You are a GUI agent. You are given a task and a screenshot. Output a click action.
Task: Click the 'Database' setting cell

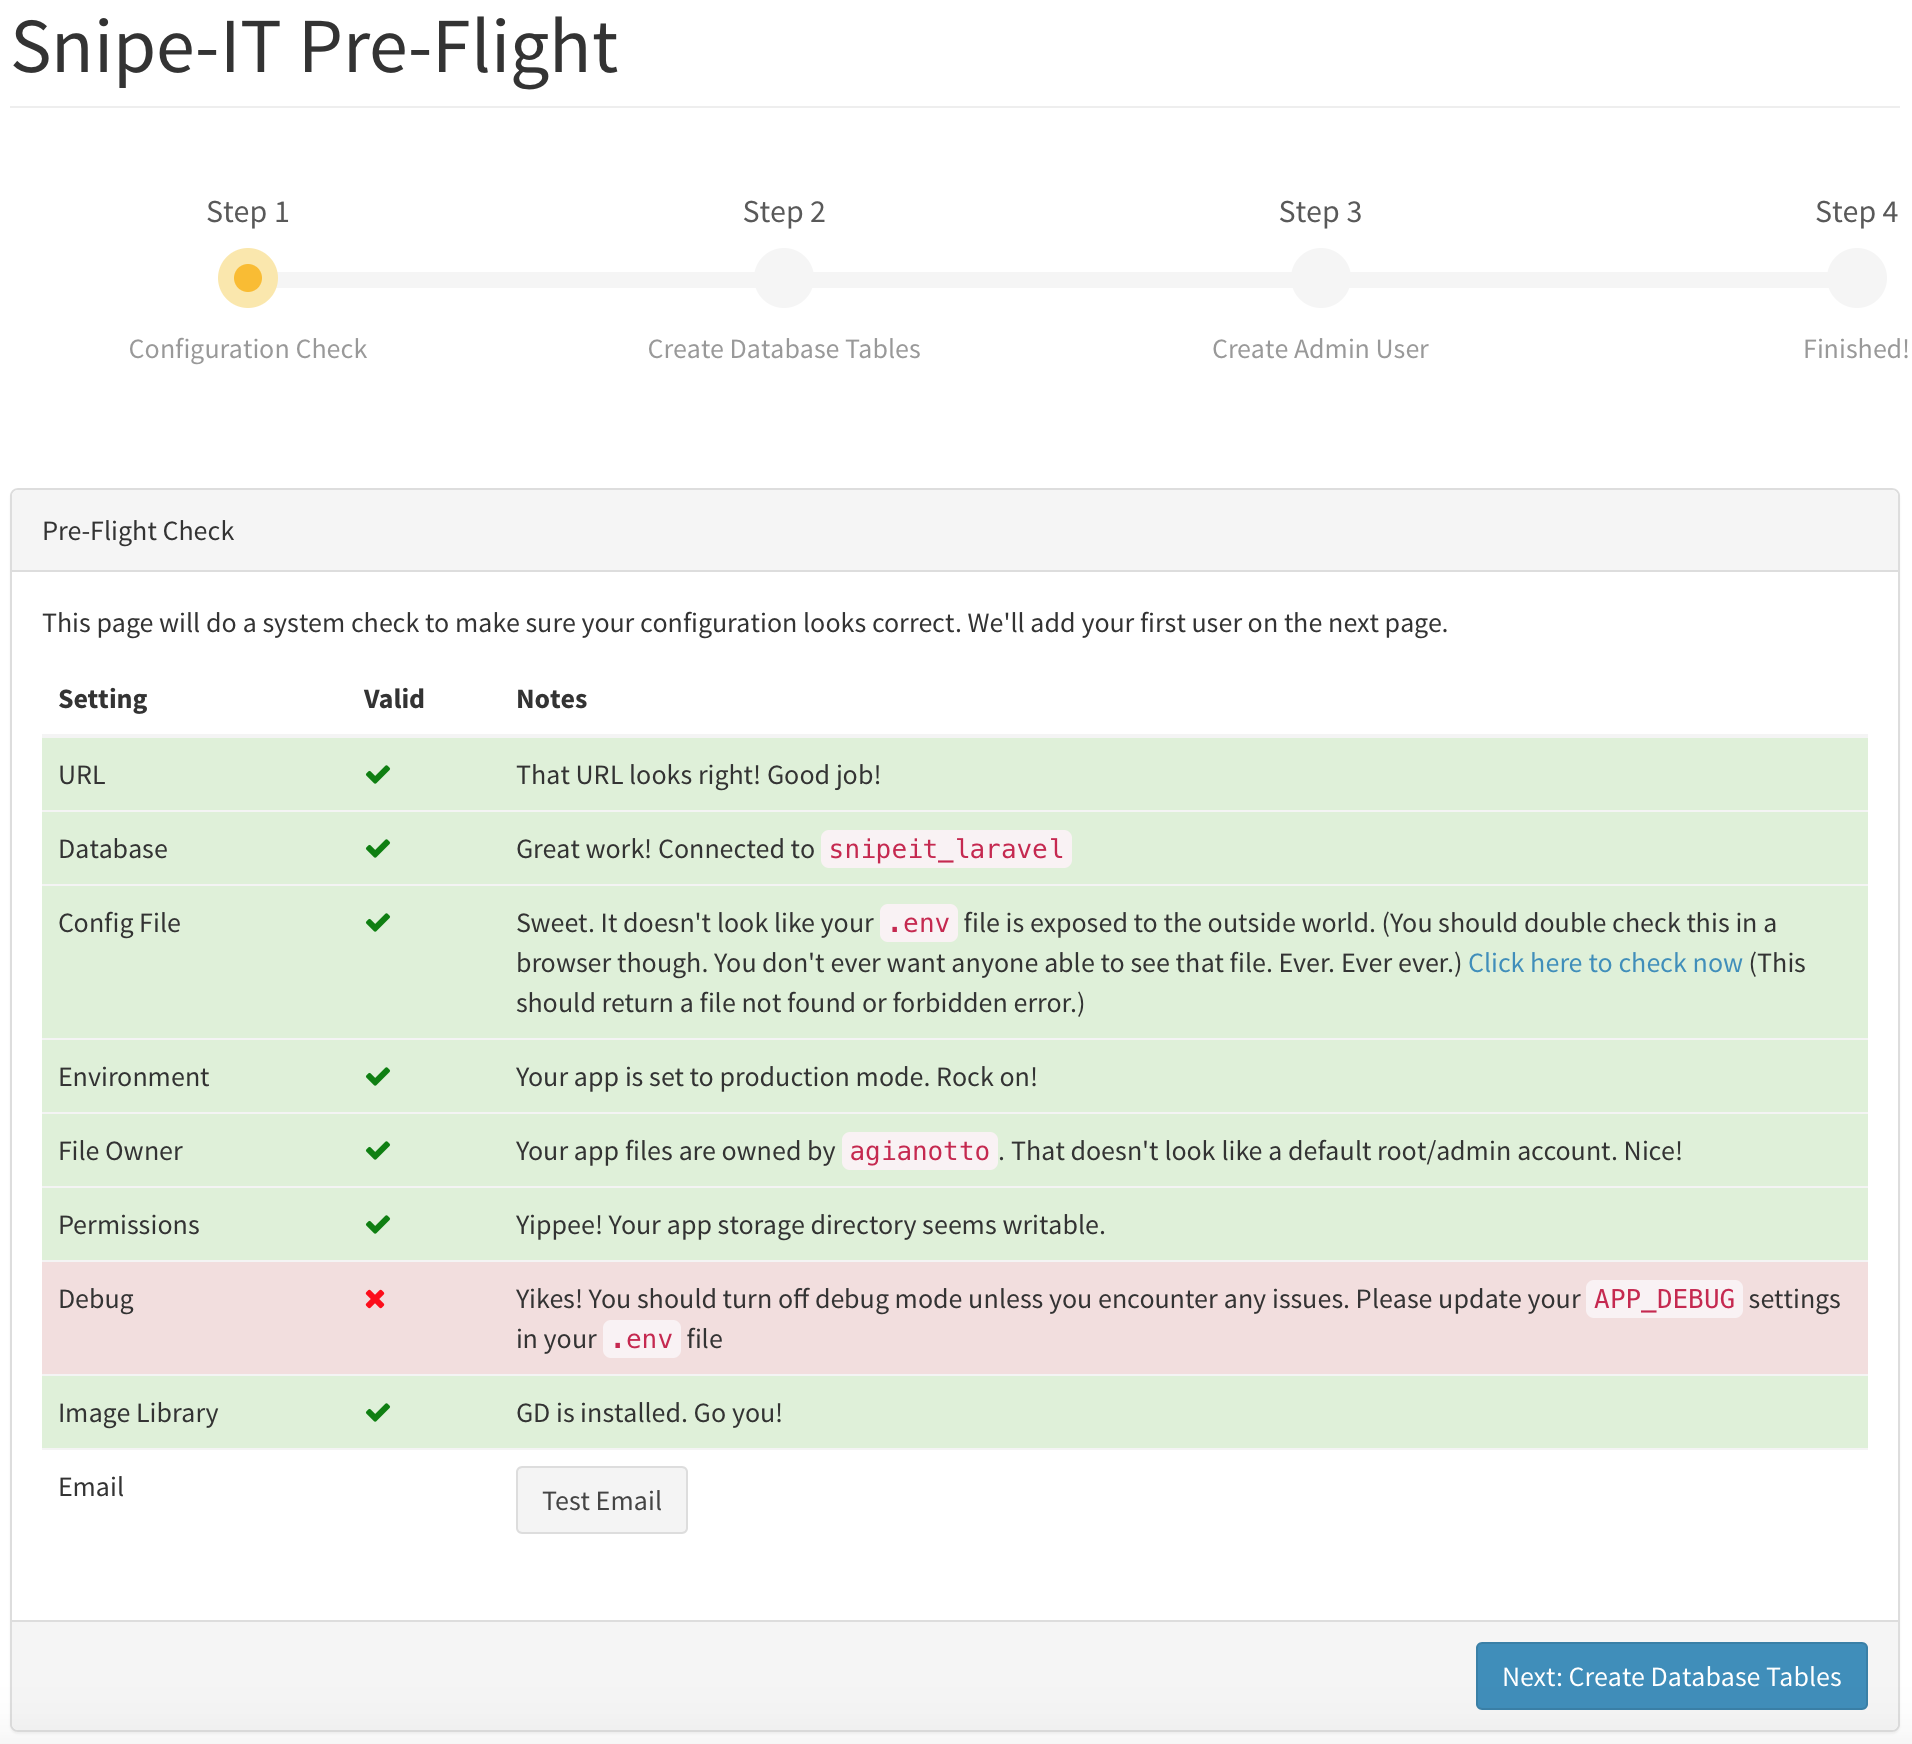click(113, 849)
